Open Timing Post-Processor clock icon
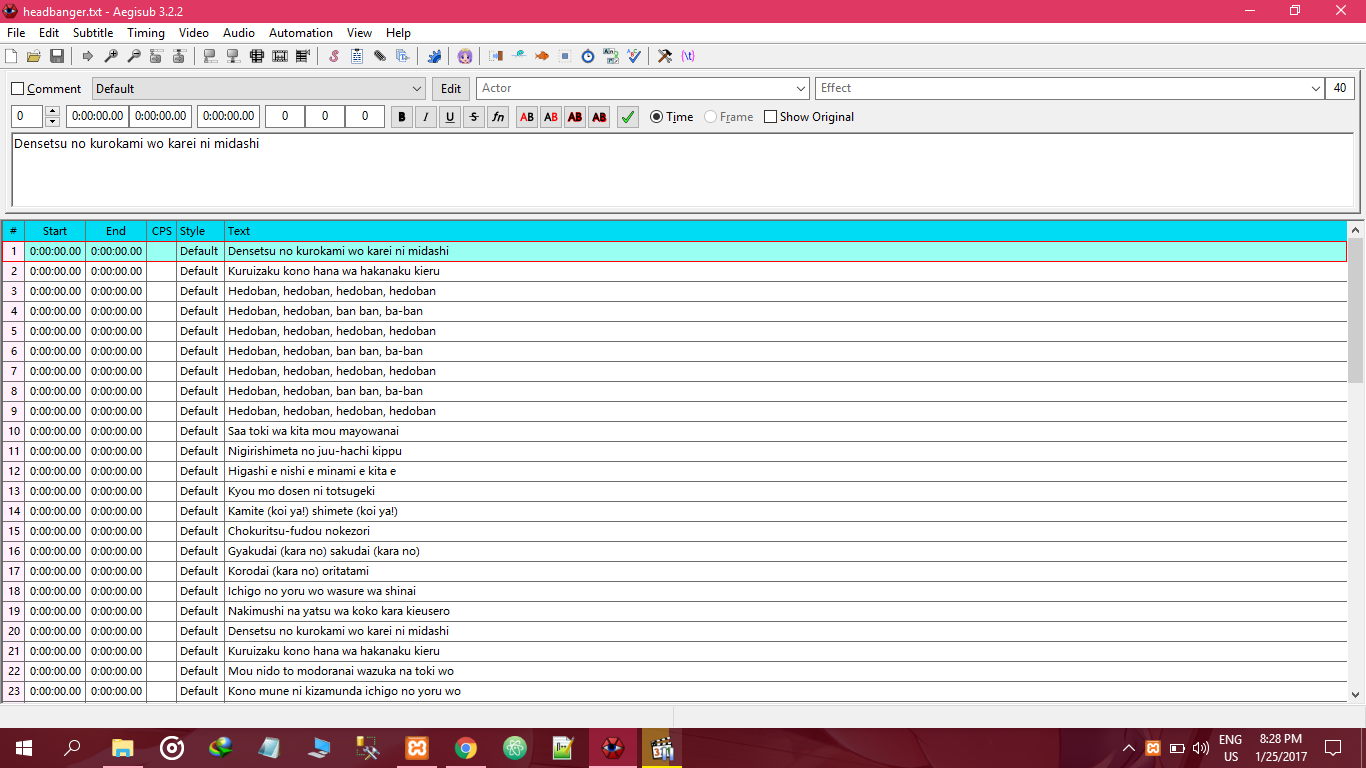 (x=588, y=56)
